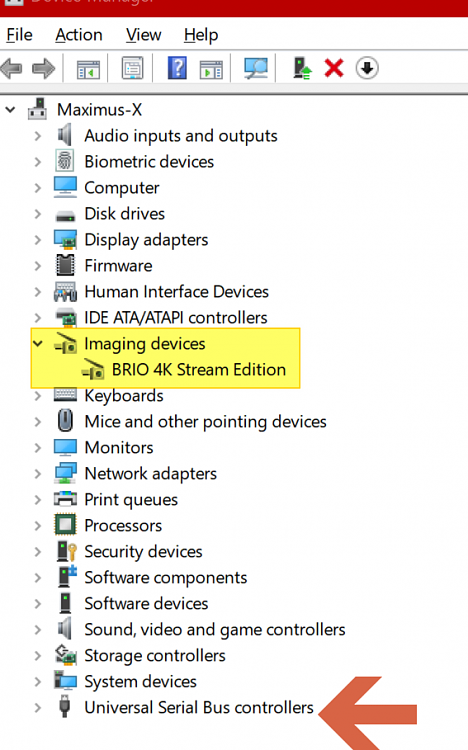Expand the Display adapters category

click(x=38, y=240)
